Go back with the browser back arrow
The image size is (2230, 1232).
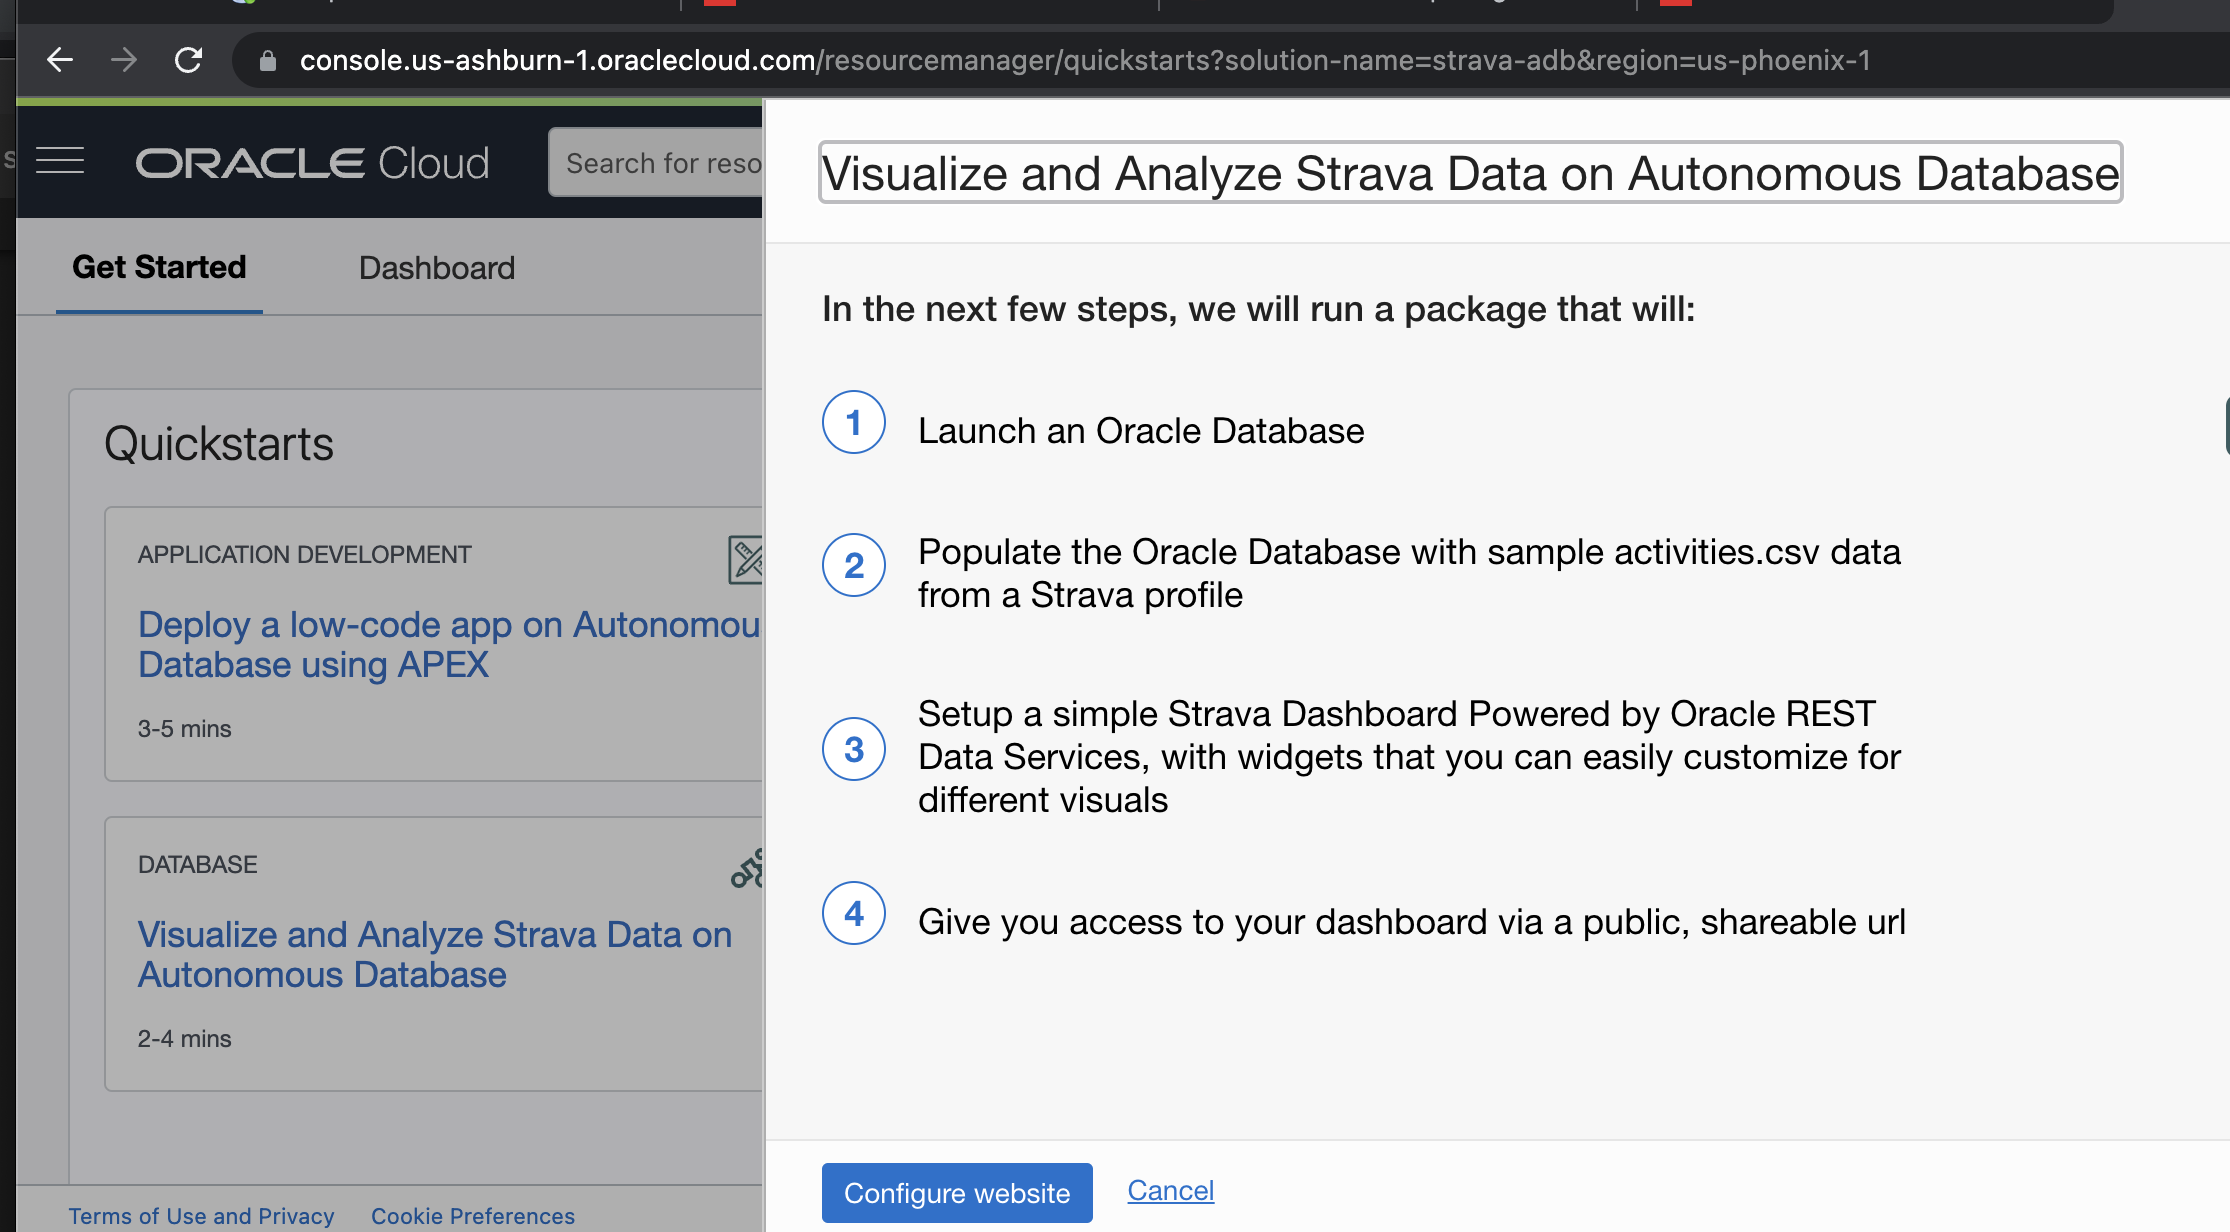(x=60, y=60)
